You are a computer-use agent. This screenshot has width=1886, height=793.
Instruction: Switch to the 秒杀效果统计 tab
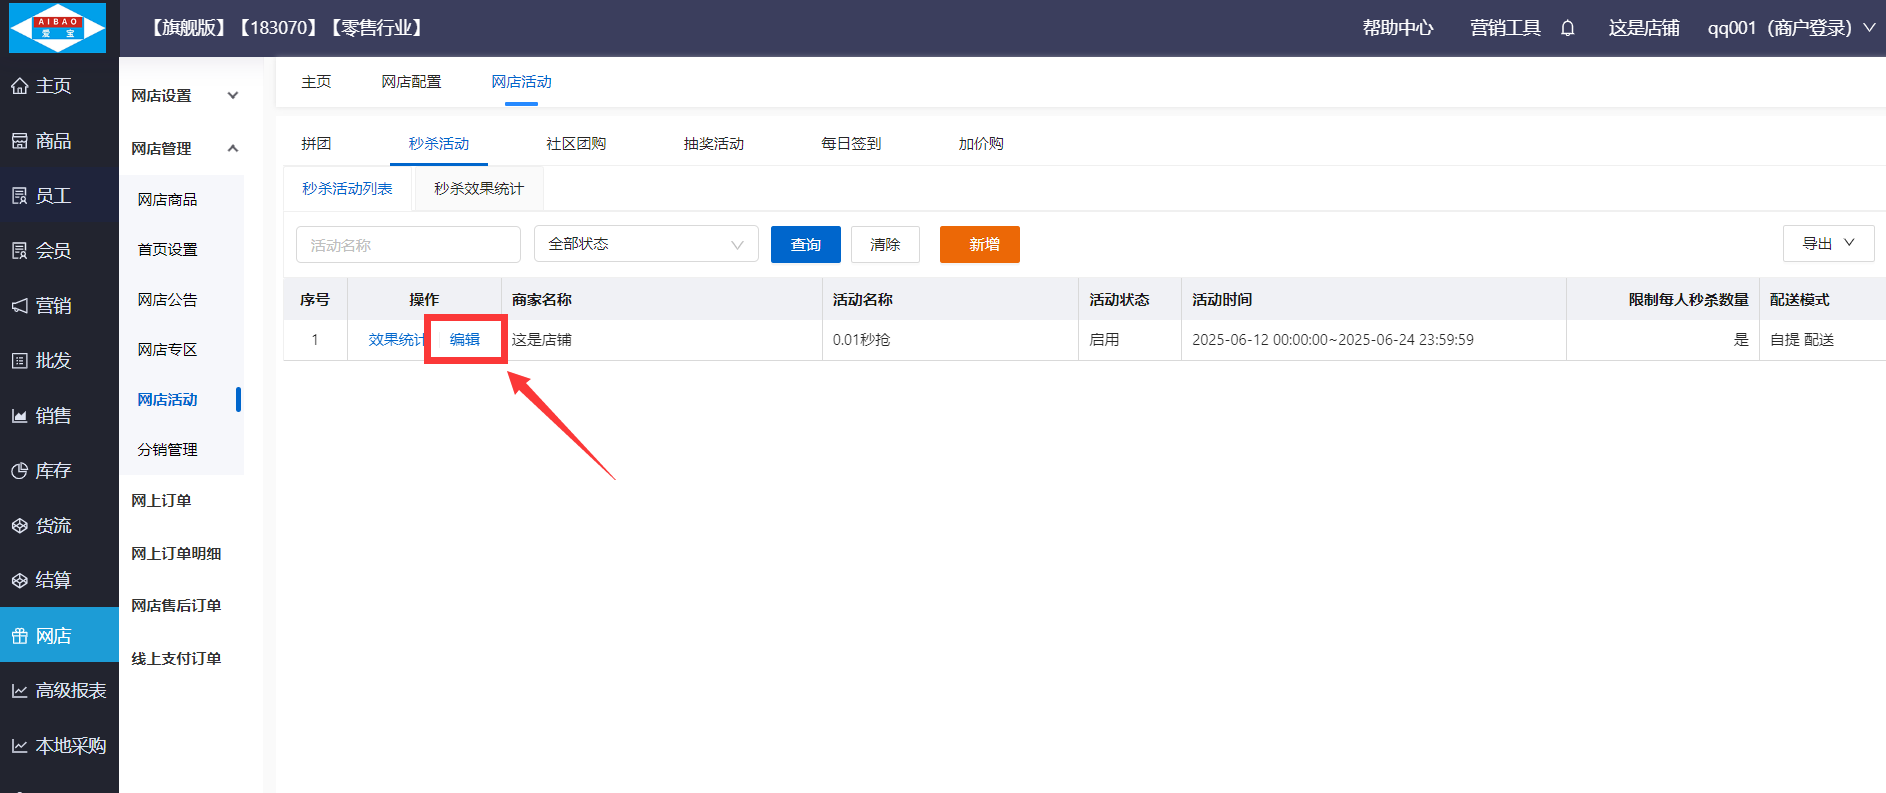pyautogui.click(x=478, y=189)
